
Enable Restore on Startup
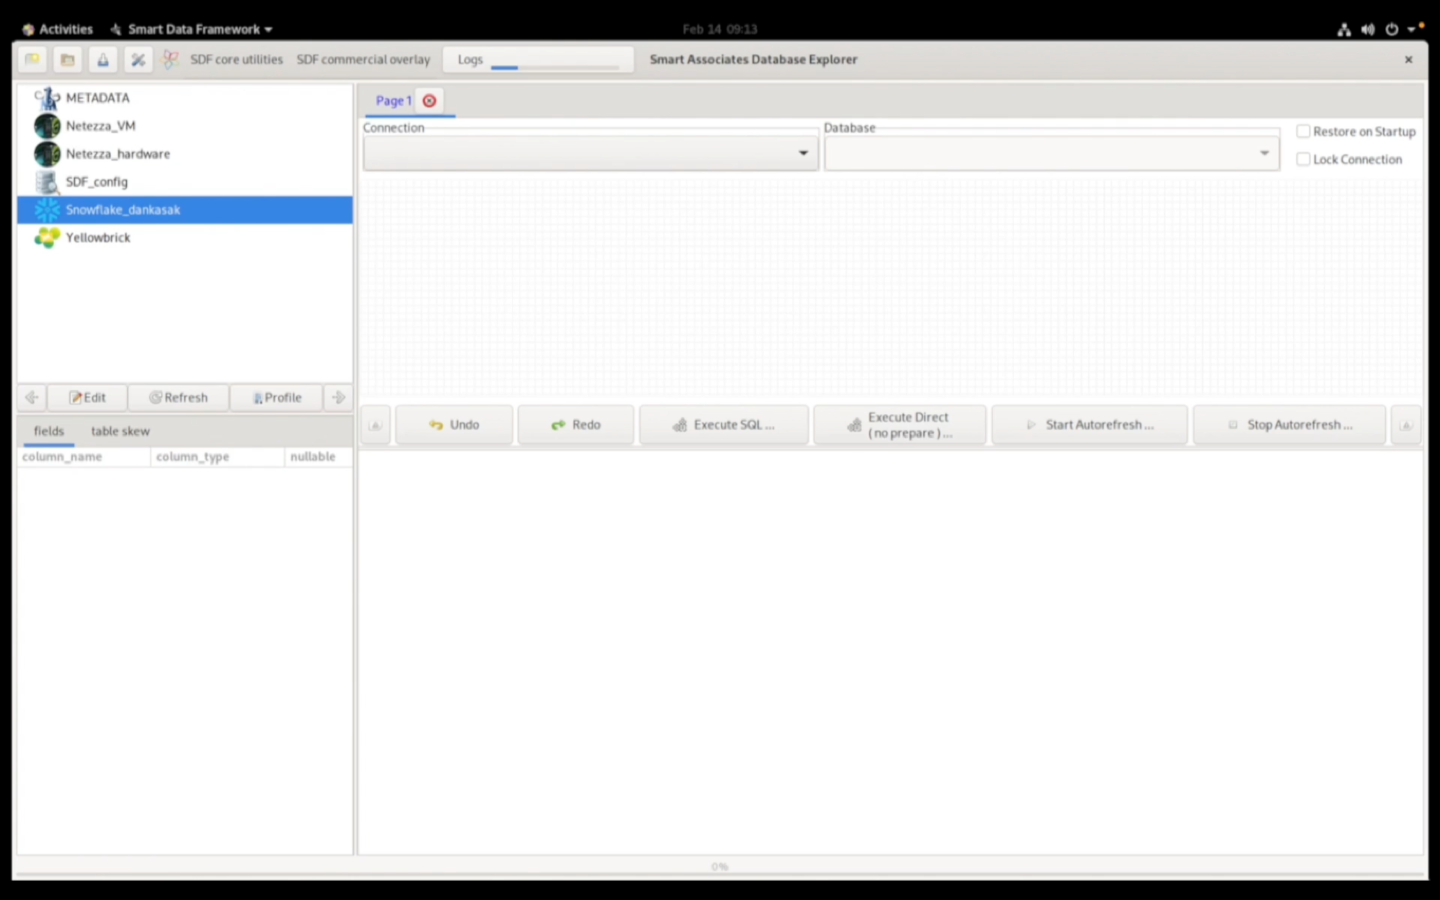(x=1304, y=130)
